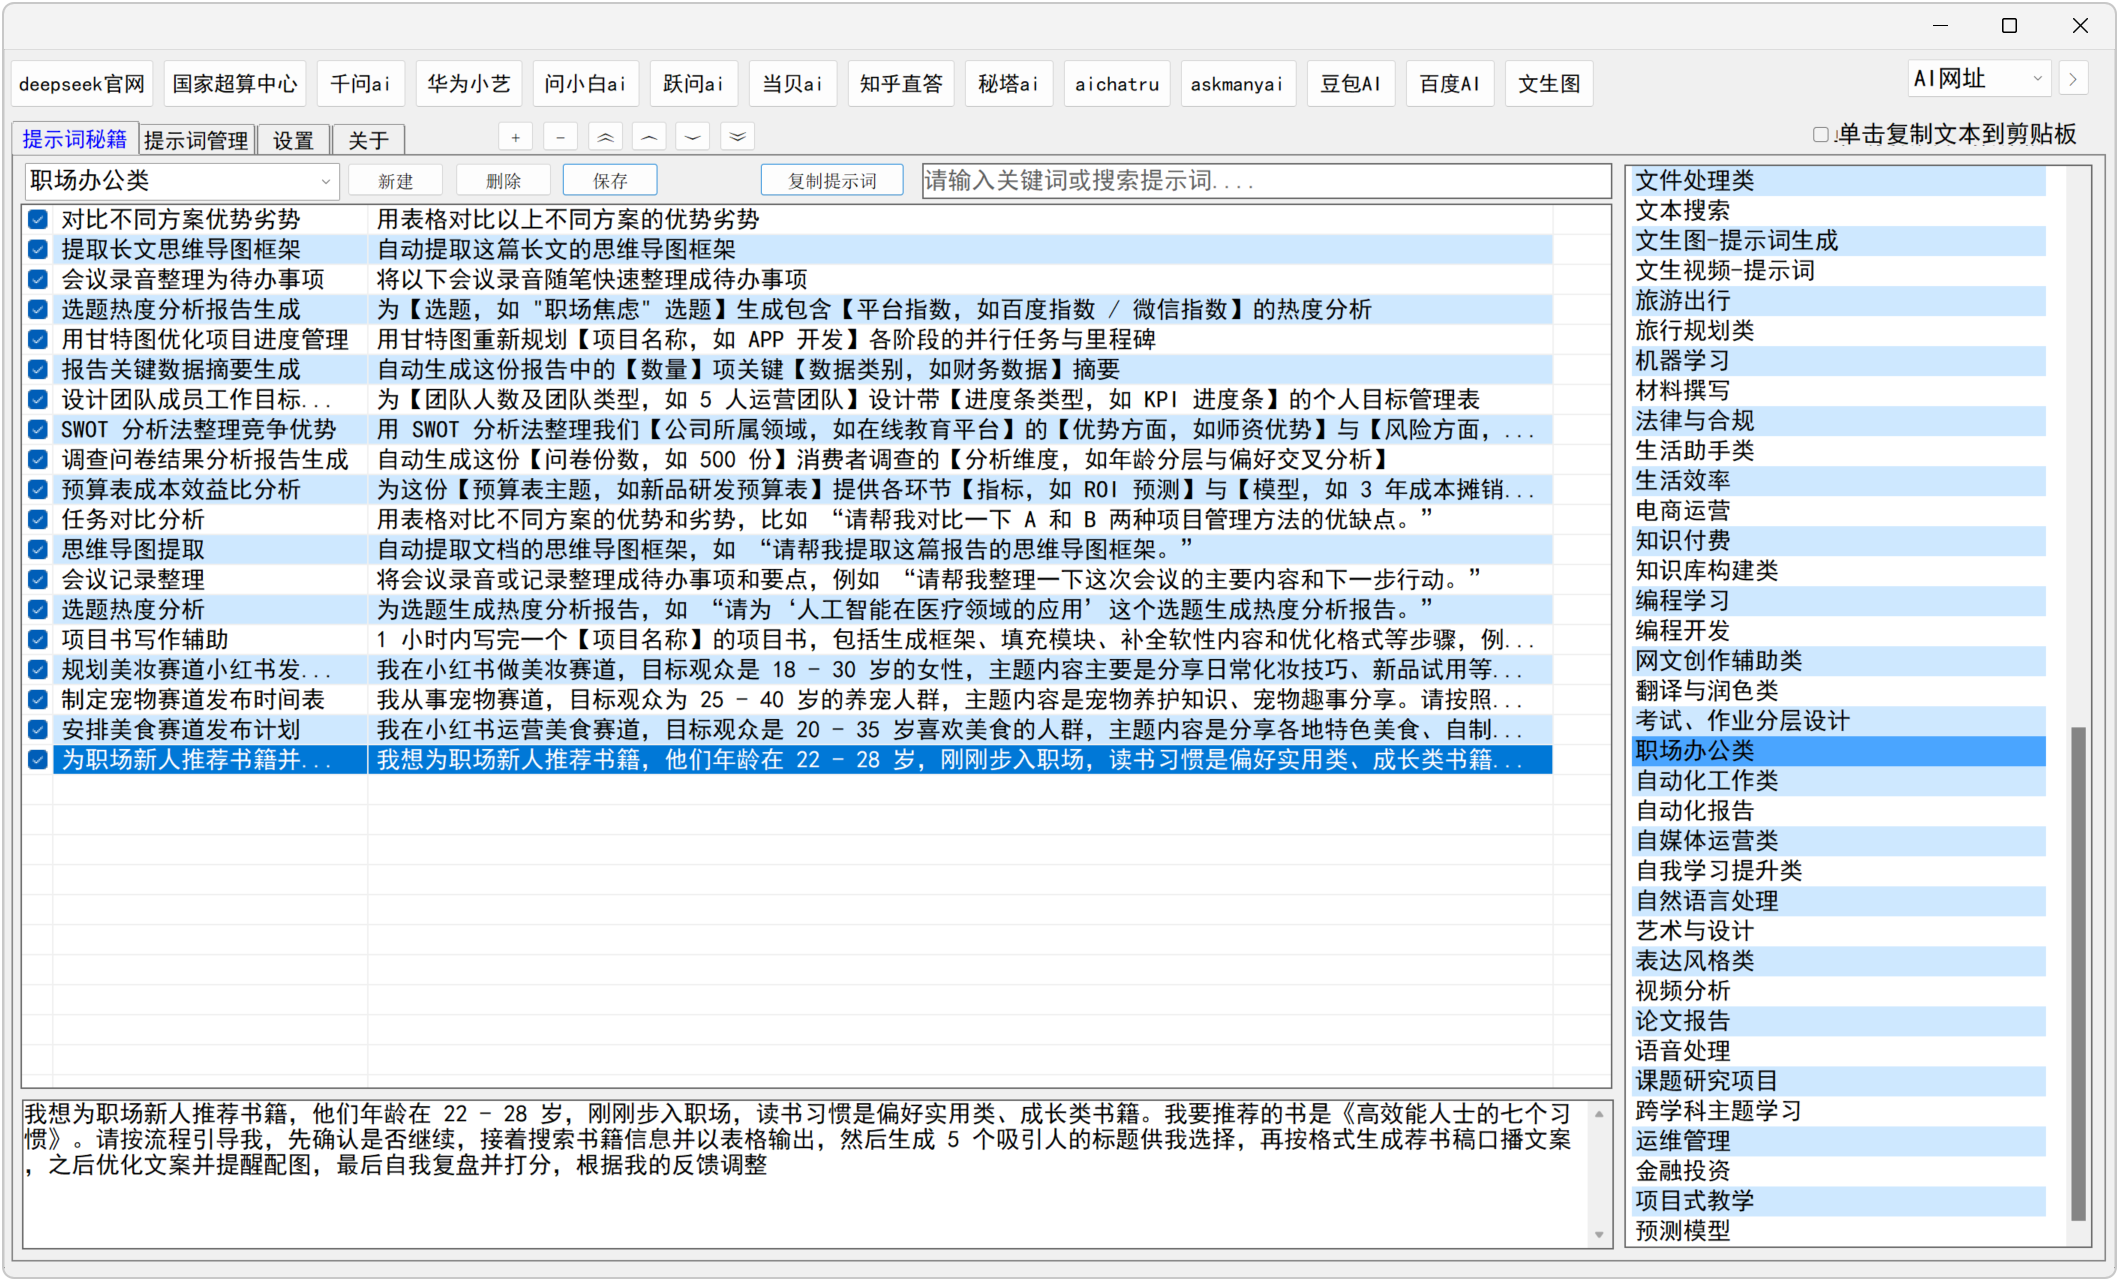Select the 调查问卷结果分析报告生成 row
Image resolution: width=2118 pixels, height=1281 pixels.
point(788,459)
